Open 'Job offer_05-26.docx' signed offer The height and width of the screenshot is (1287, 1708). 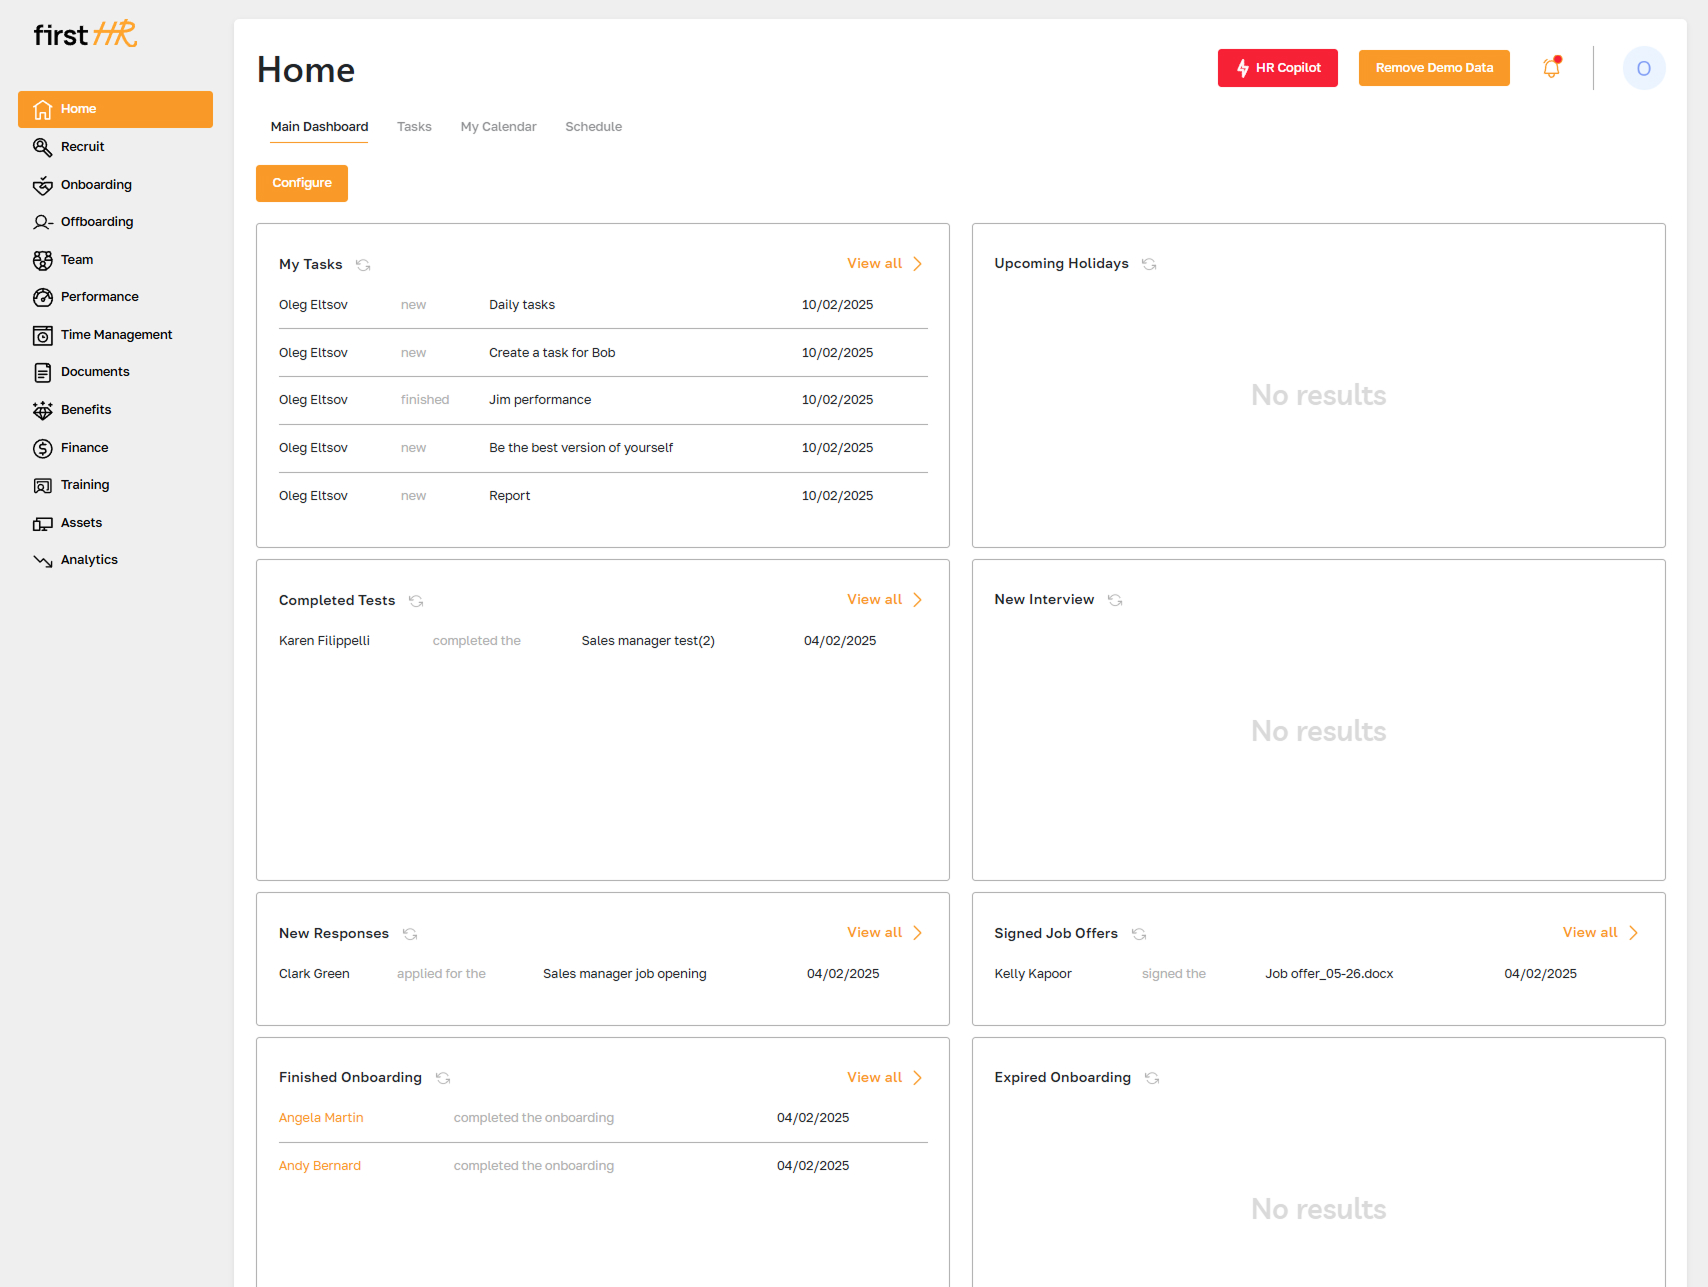click(1329, 974)
